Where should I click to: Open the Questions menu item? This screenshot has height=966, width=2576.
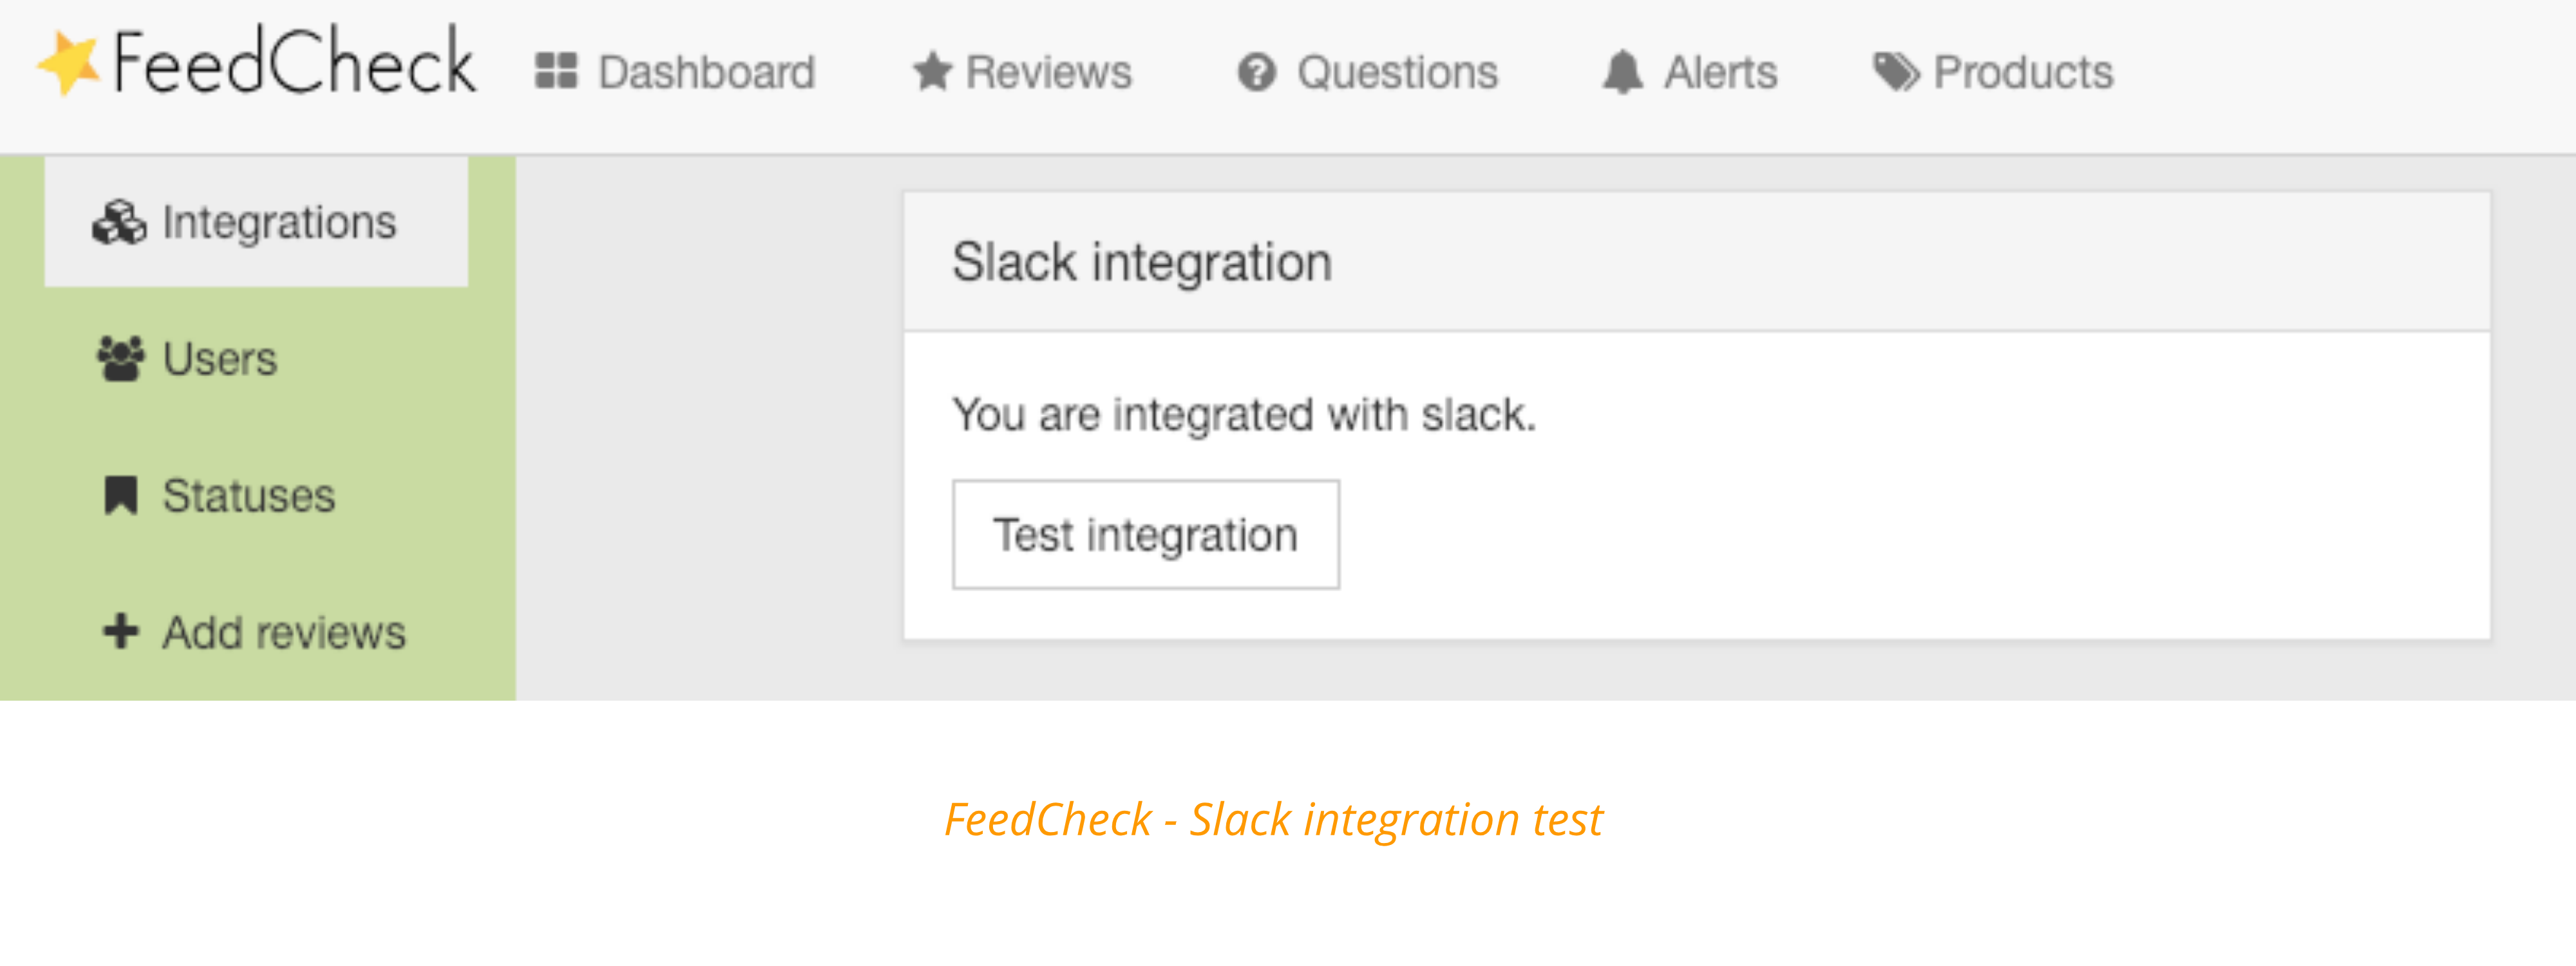click(1367, 72)
